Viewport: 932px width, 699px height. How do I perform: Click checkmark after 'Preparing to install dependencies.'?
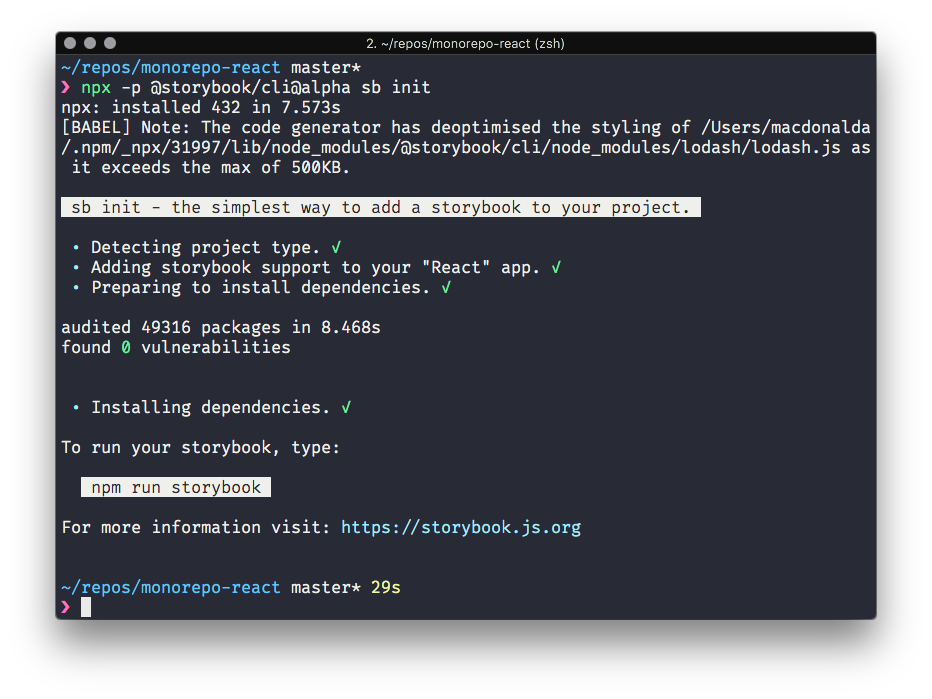[446, 288]
